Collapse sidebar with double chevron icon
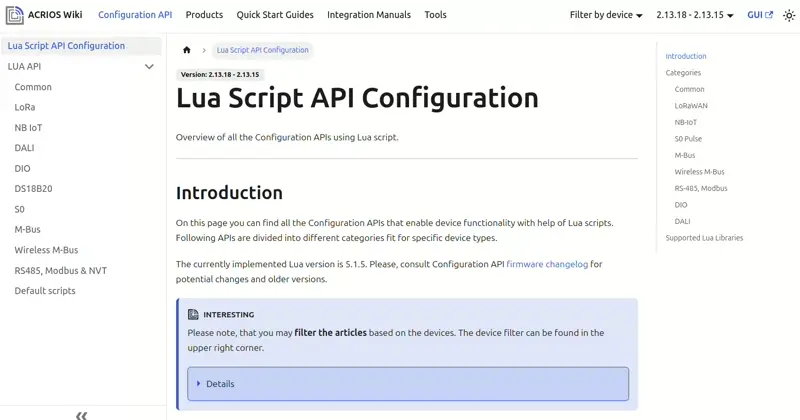800x420 pixels. (81, 414)
